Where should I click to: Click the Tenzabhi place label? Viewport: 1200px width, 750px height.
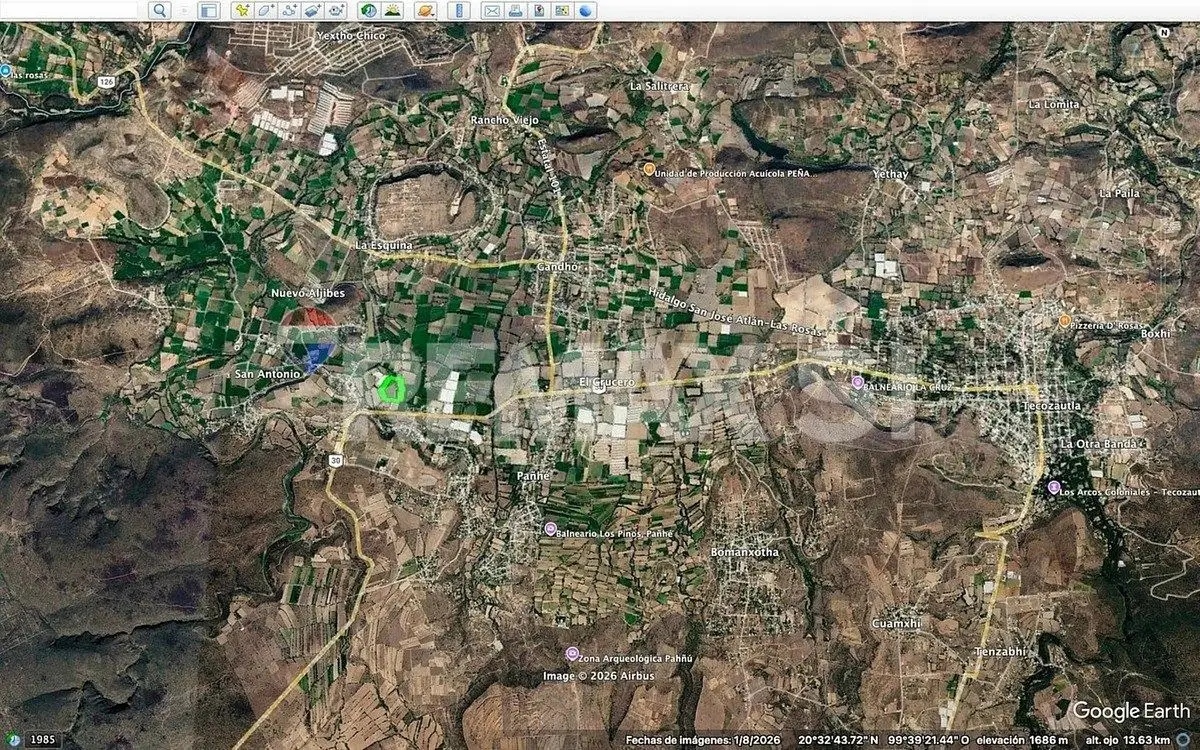(999, 652)
